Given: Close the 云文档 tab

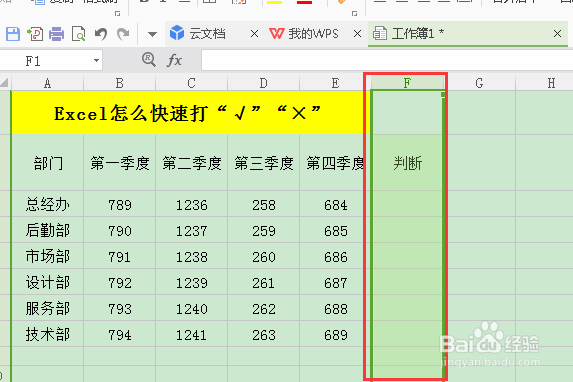Looking at the screenshot, I should tap(255, 34).
